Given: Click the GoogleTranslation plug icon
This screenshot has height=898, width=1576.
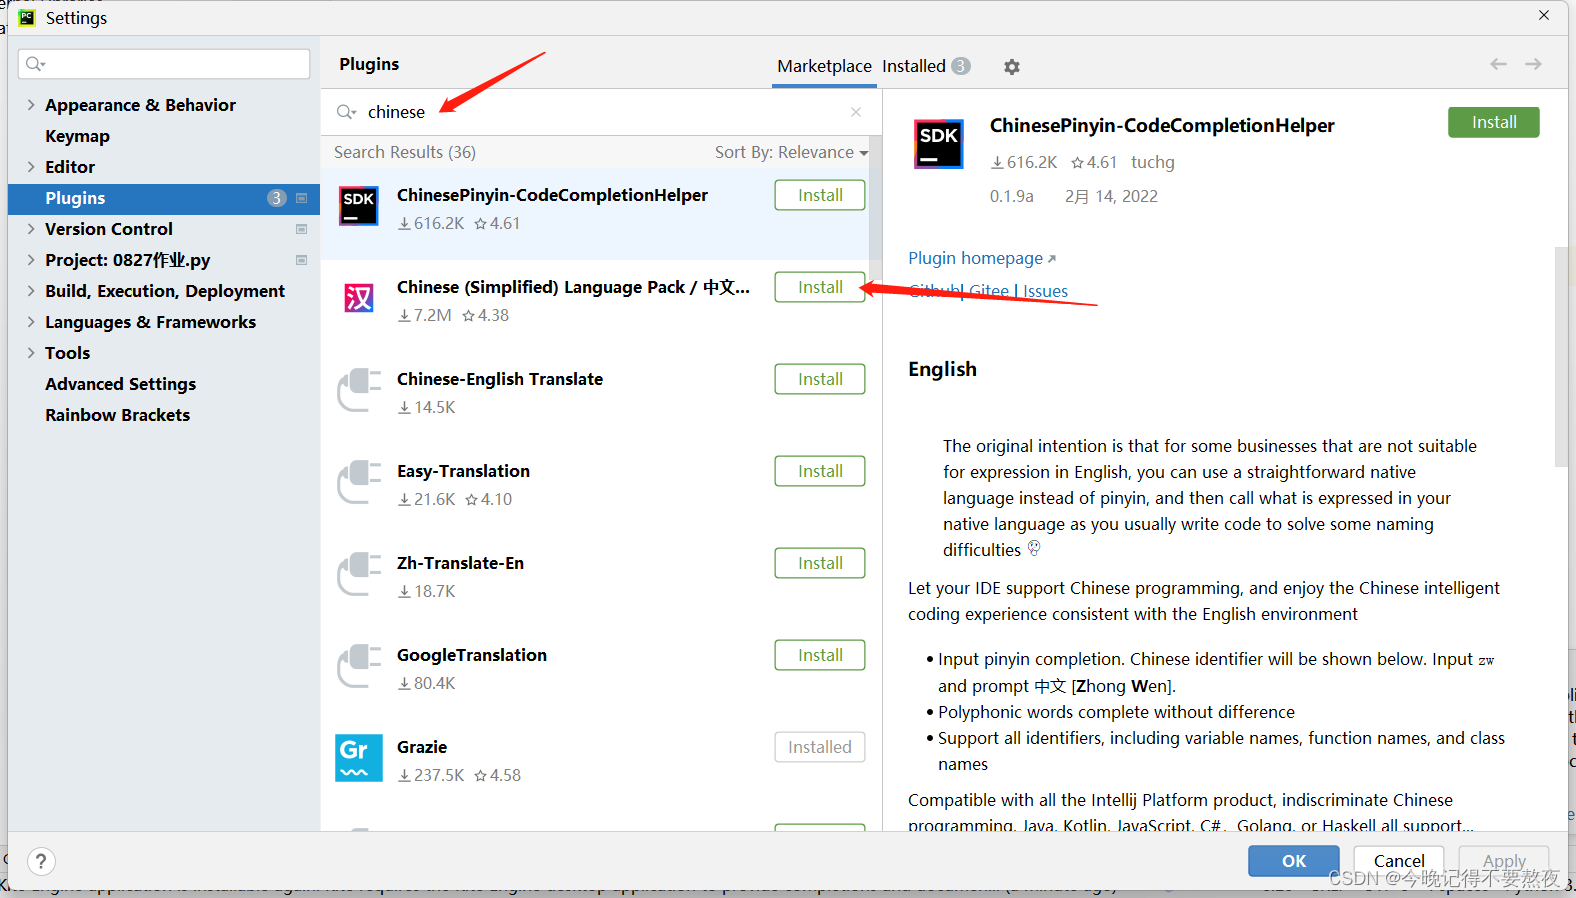Looking at the screenshot, I should 359,666.
